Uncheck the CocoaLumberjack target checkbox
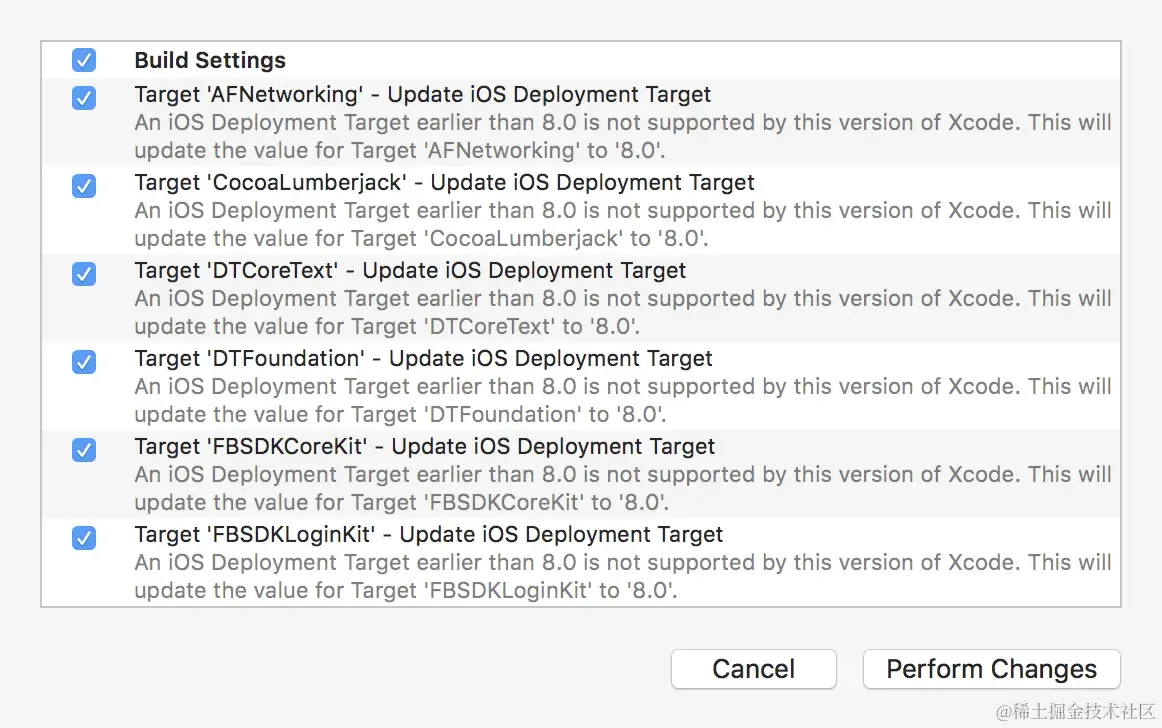1162x728 pixels. [84, 186]
